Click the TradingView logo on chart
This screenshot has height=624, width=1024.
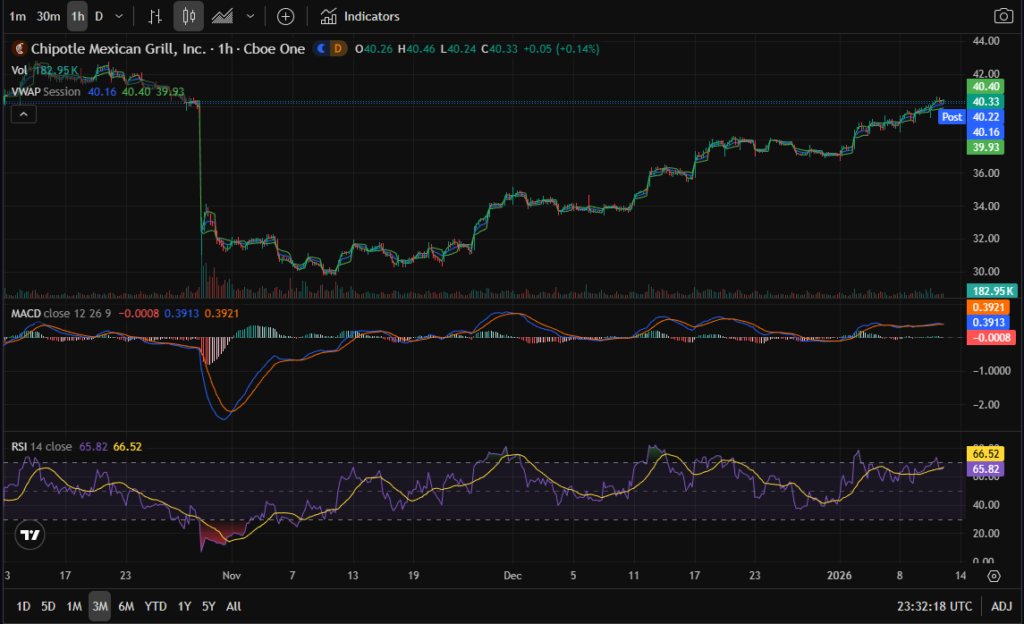pos(31,535)
